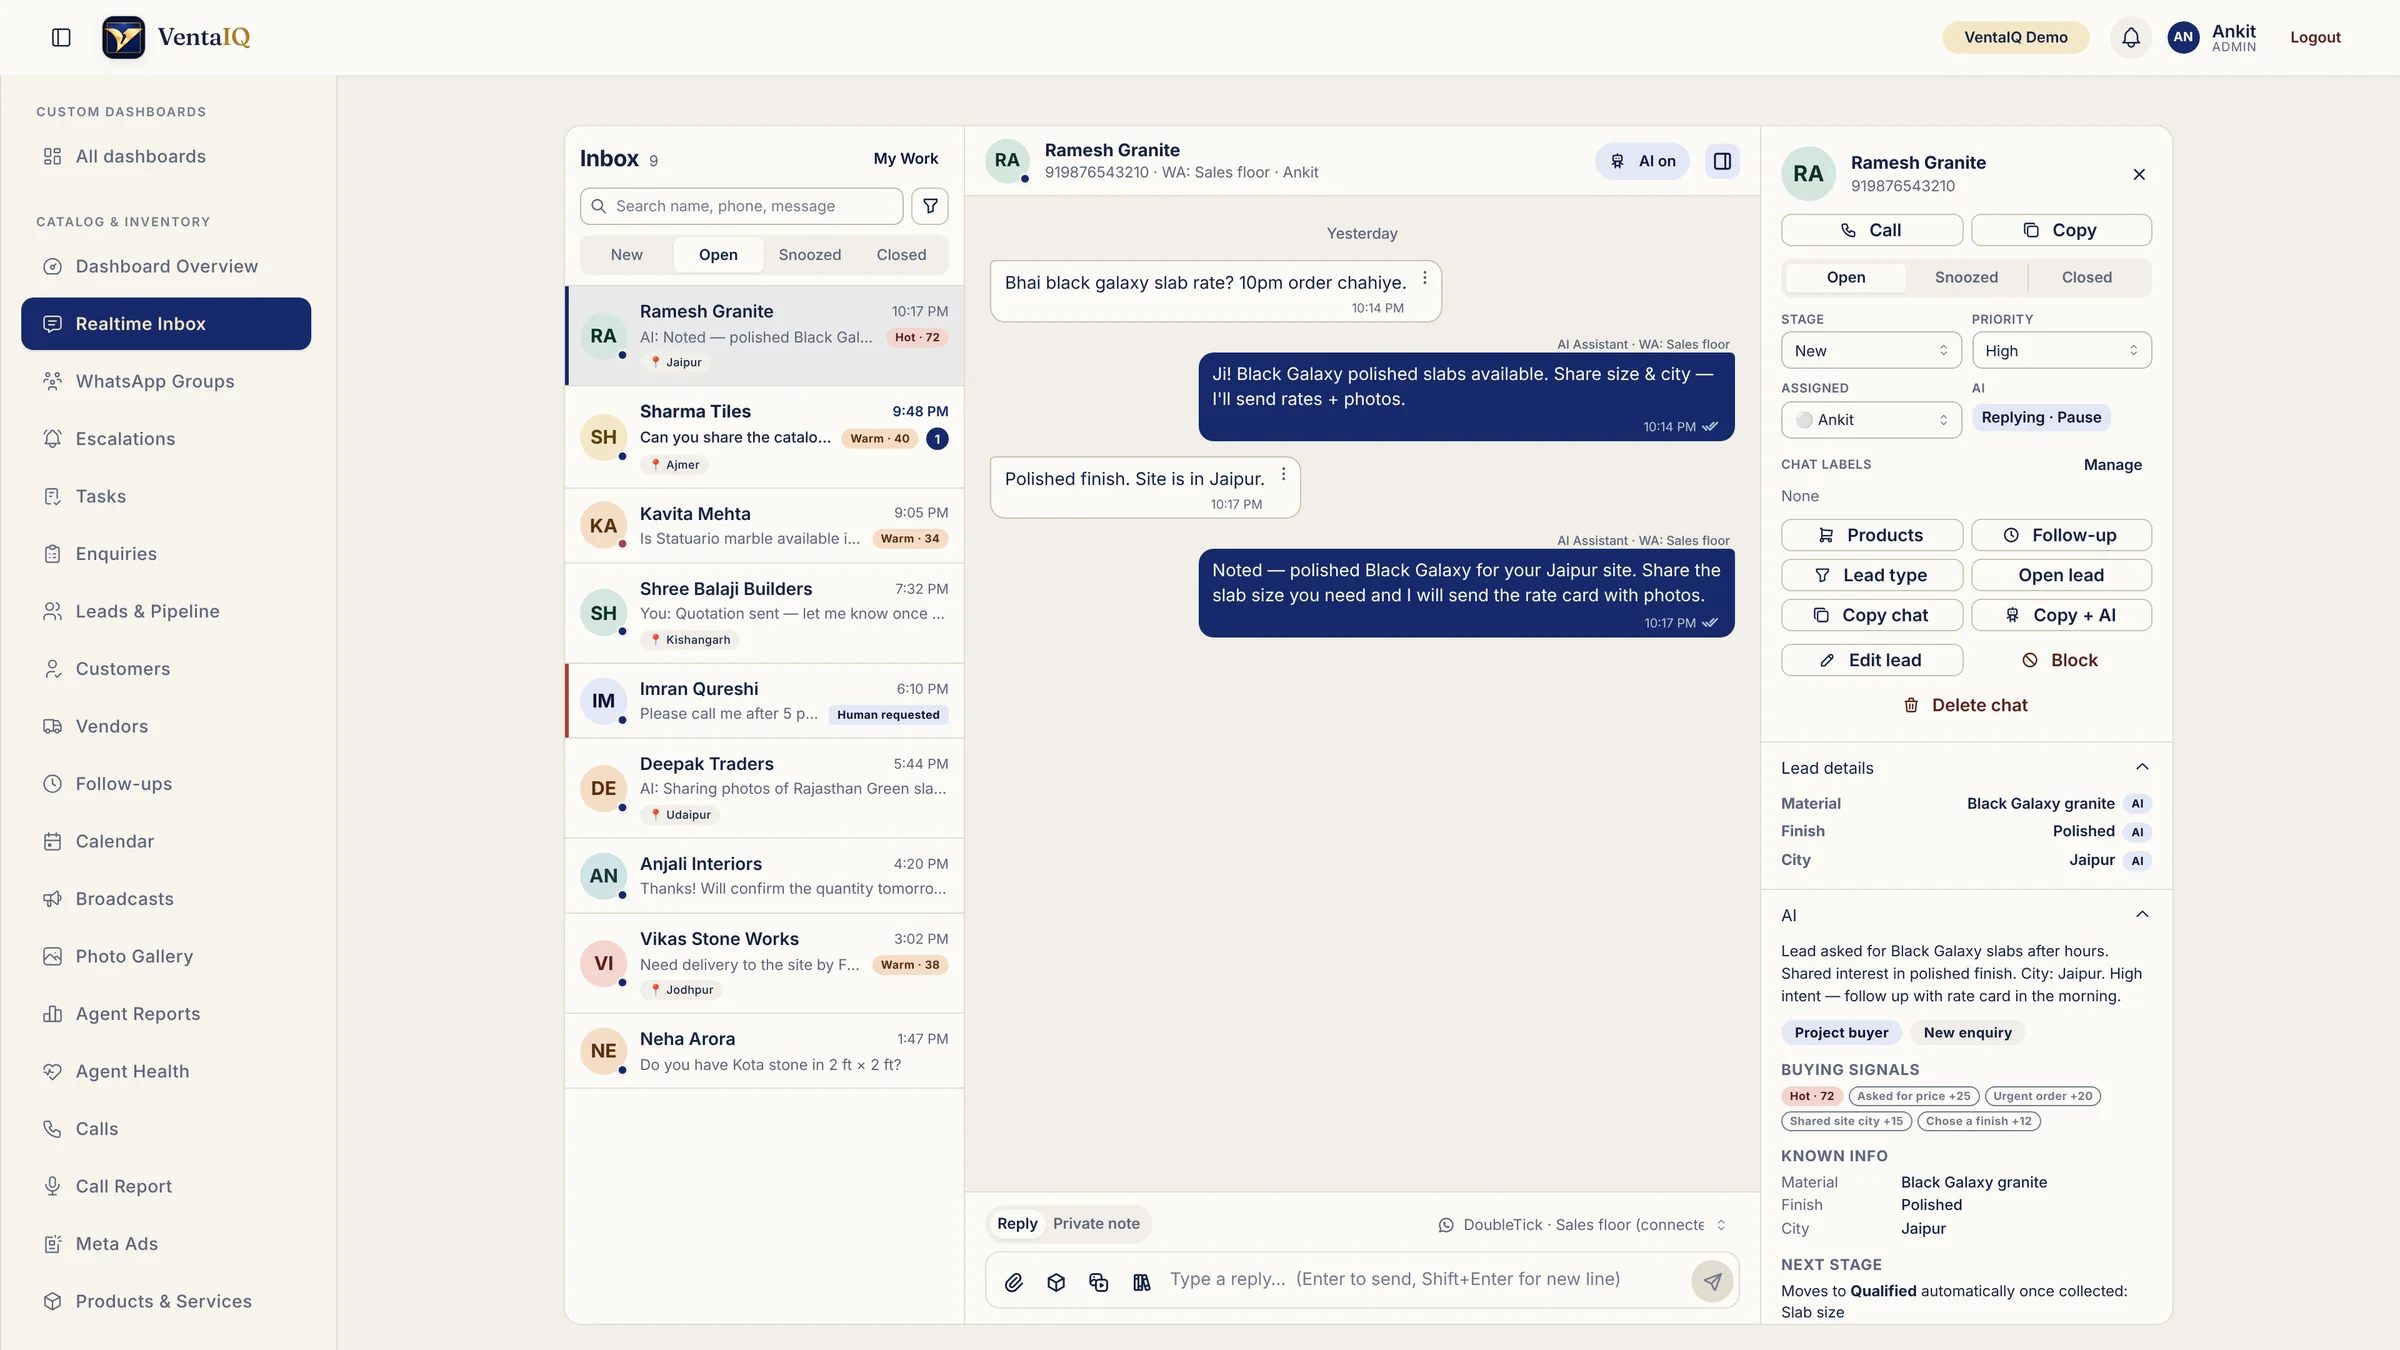Select the Open inbox tab
This screenshot has height=1350, width=2400.
tap(718, 255)
